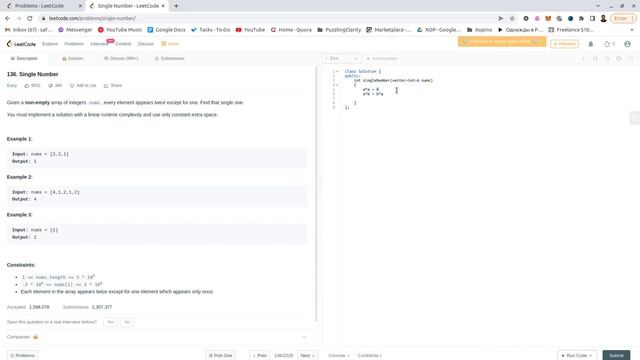640x360 pixels.
Task: Click Add to List heart icon
Action: 72,85
